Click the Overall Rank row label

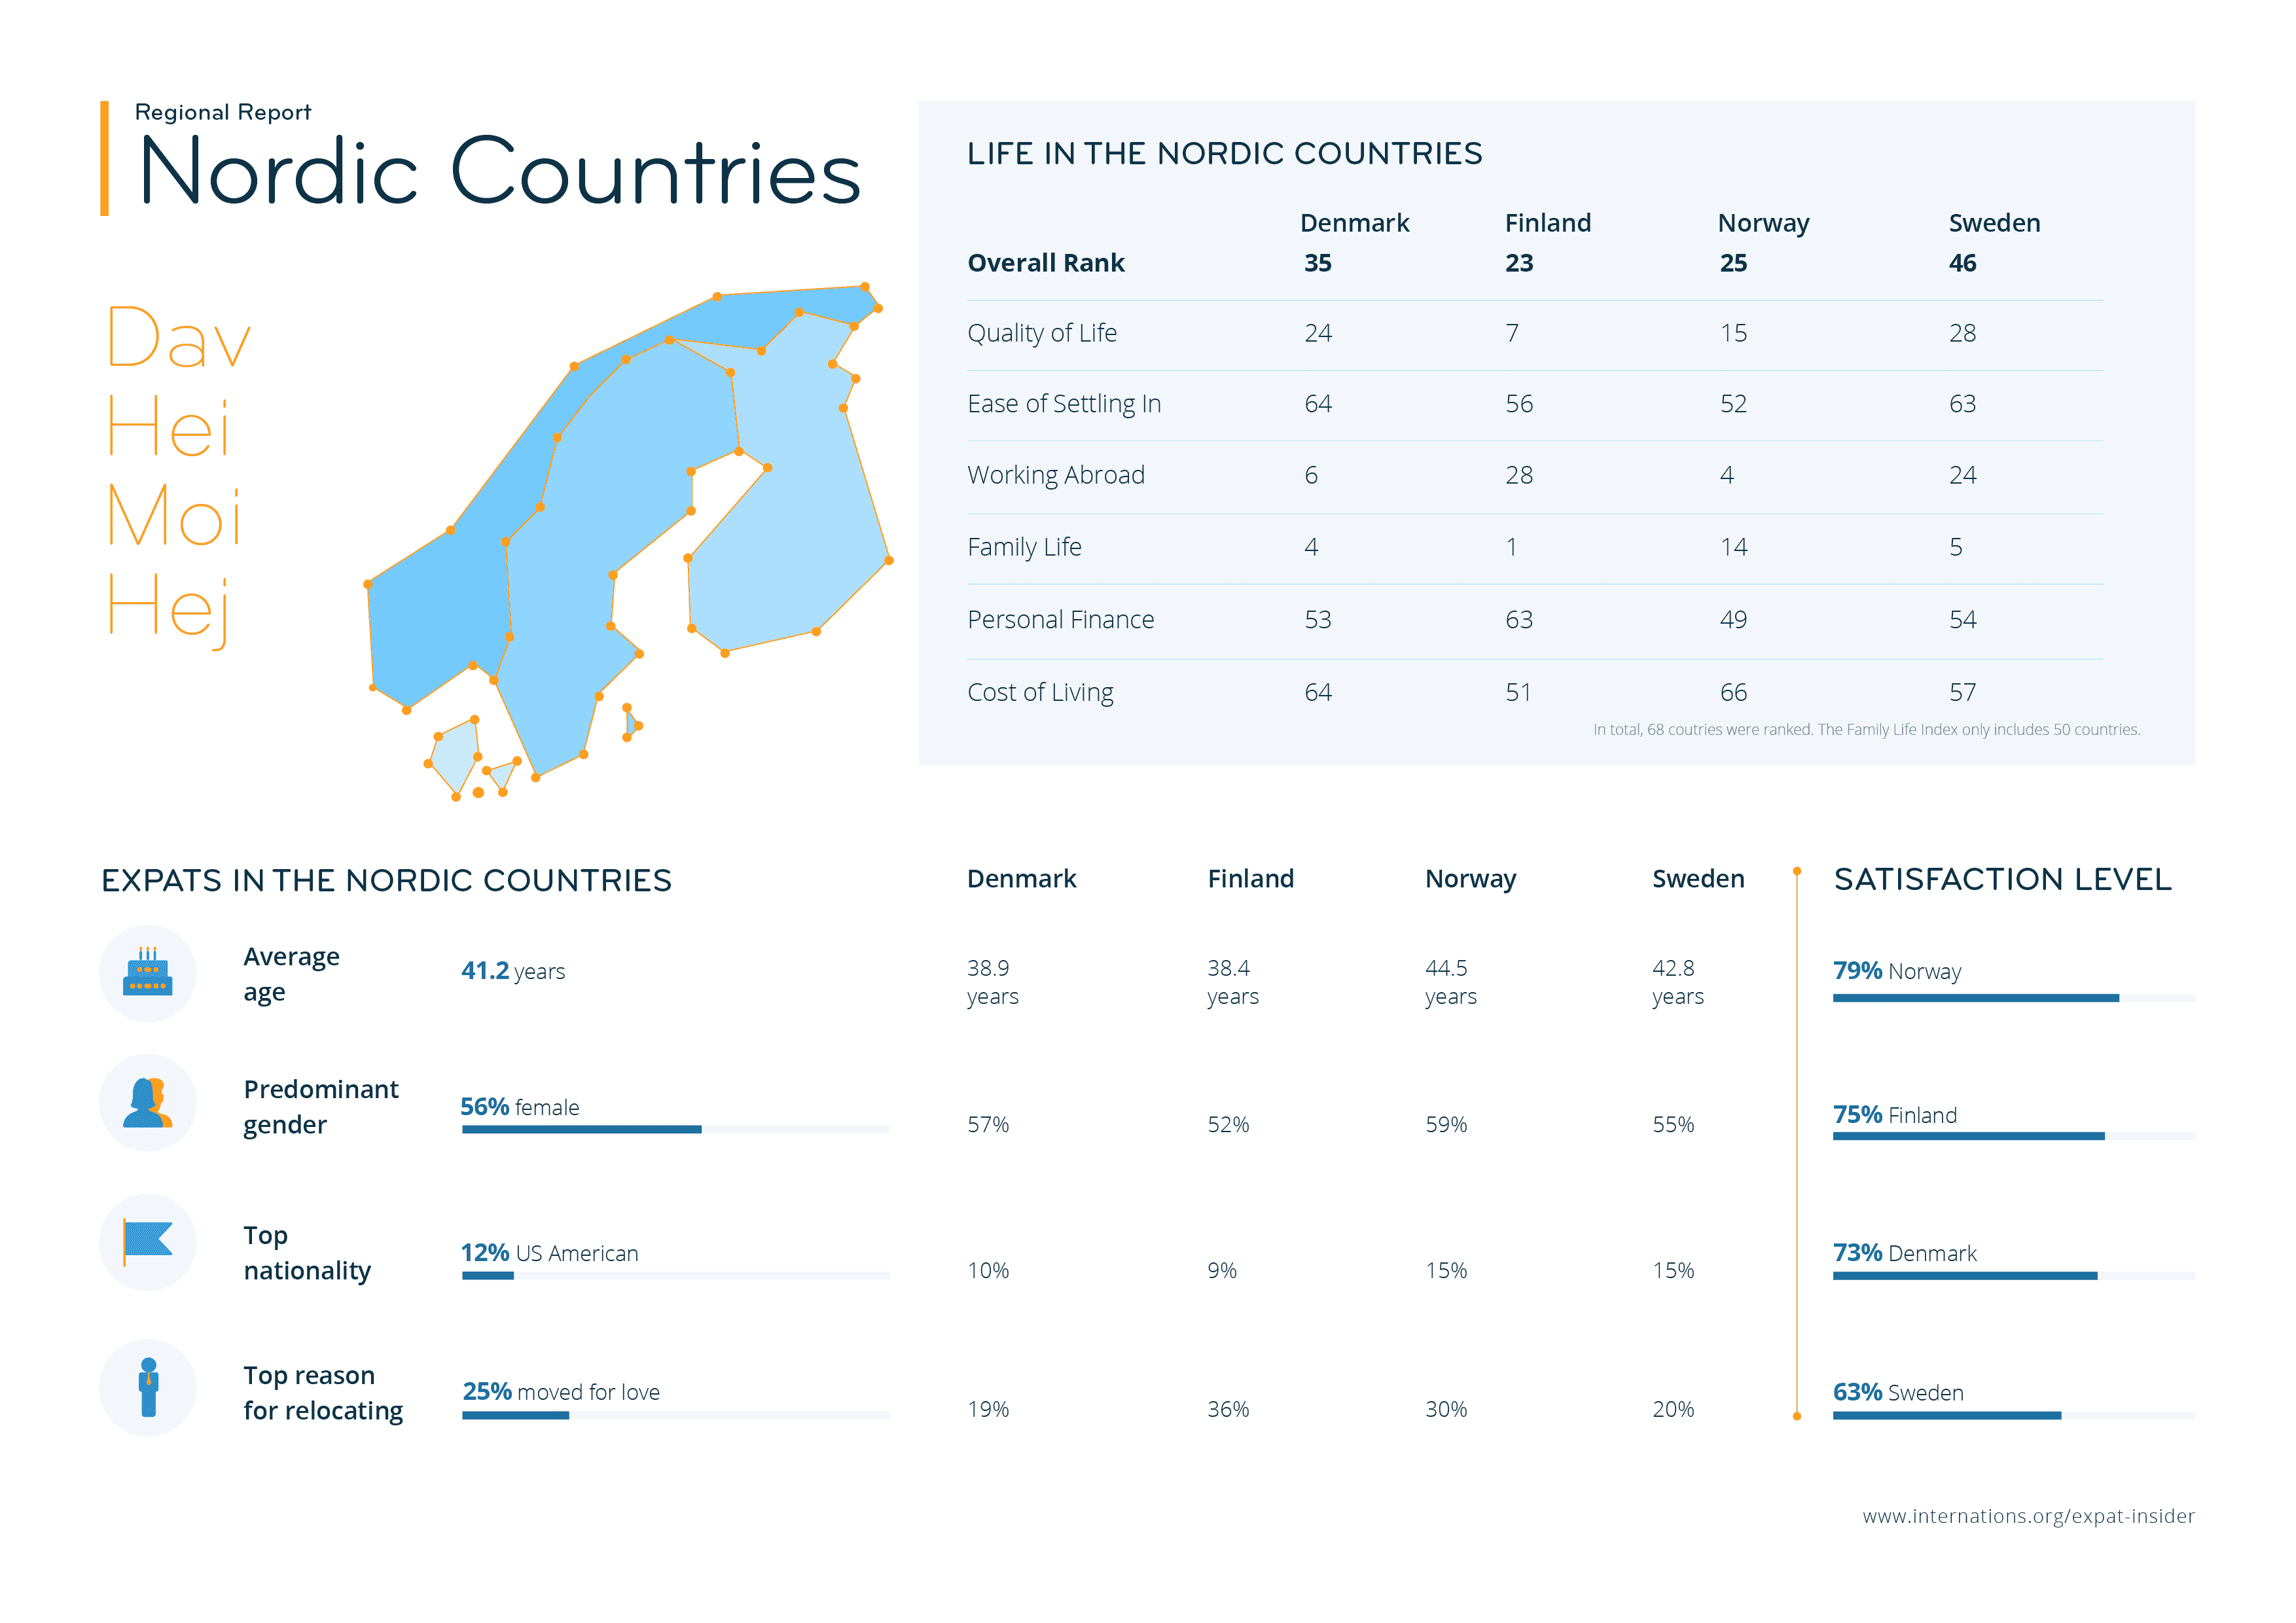1045,263
